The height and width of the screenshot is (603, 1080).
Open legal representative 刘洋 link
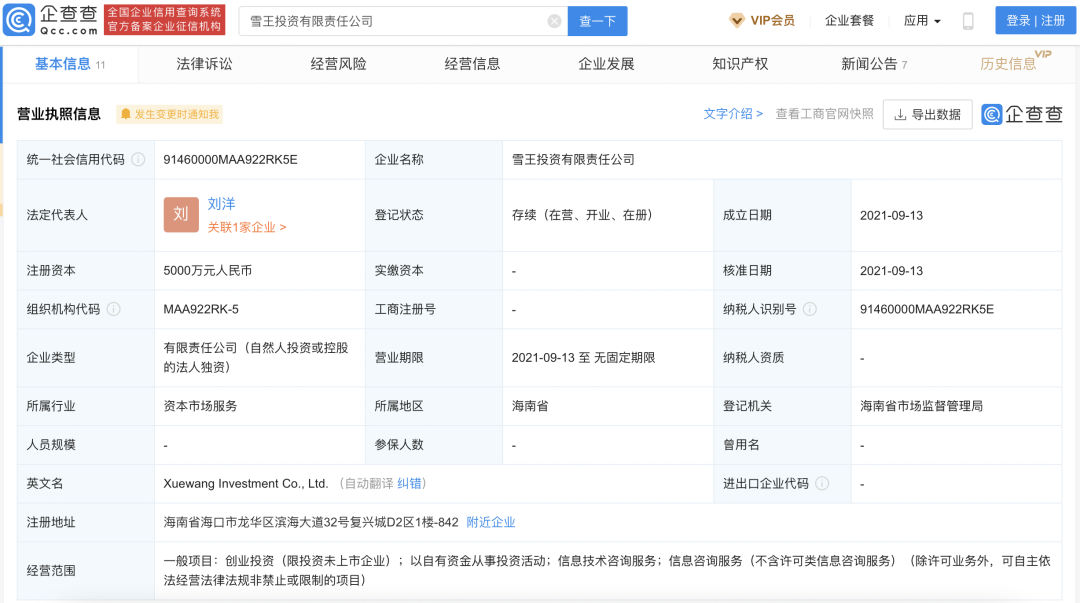click(221, 204)
